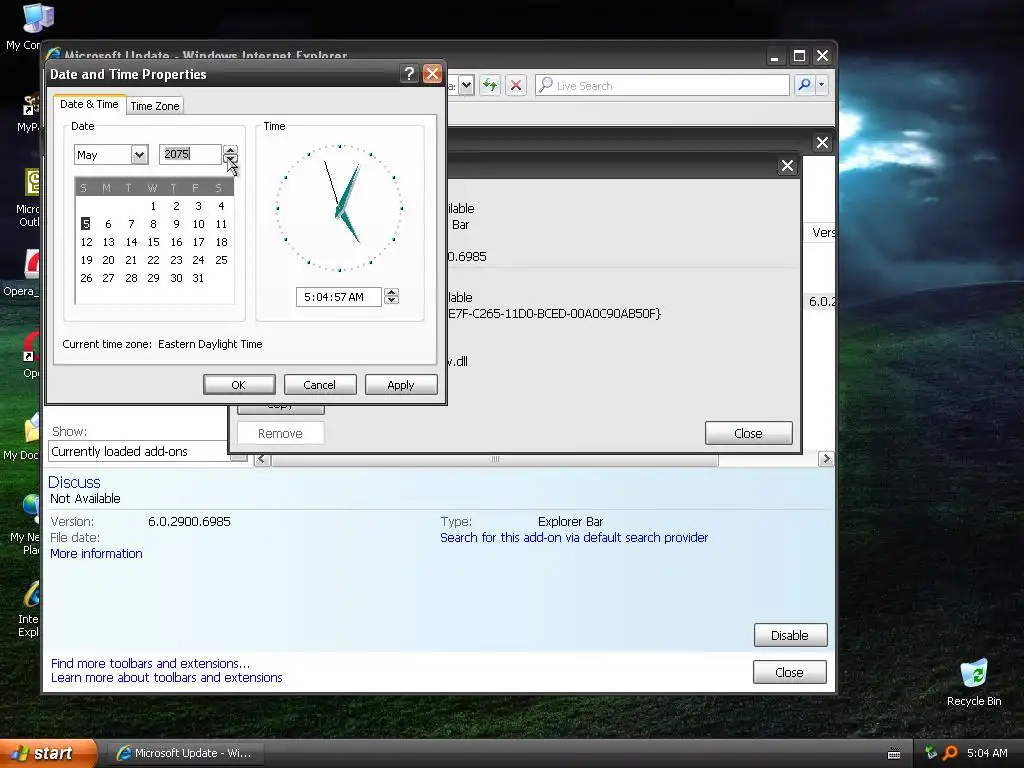Open the Show dropdown with Currently loaded add-ons

pyautogui.click(x=148, y=452)
